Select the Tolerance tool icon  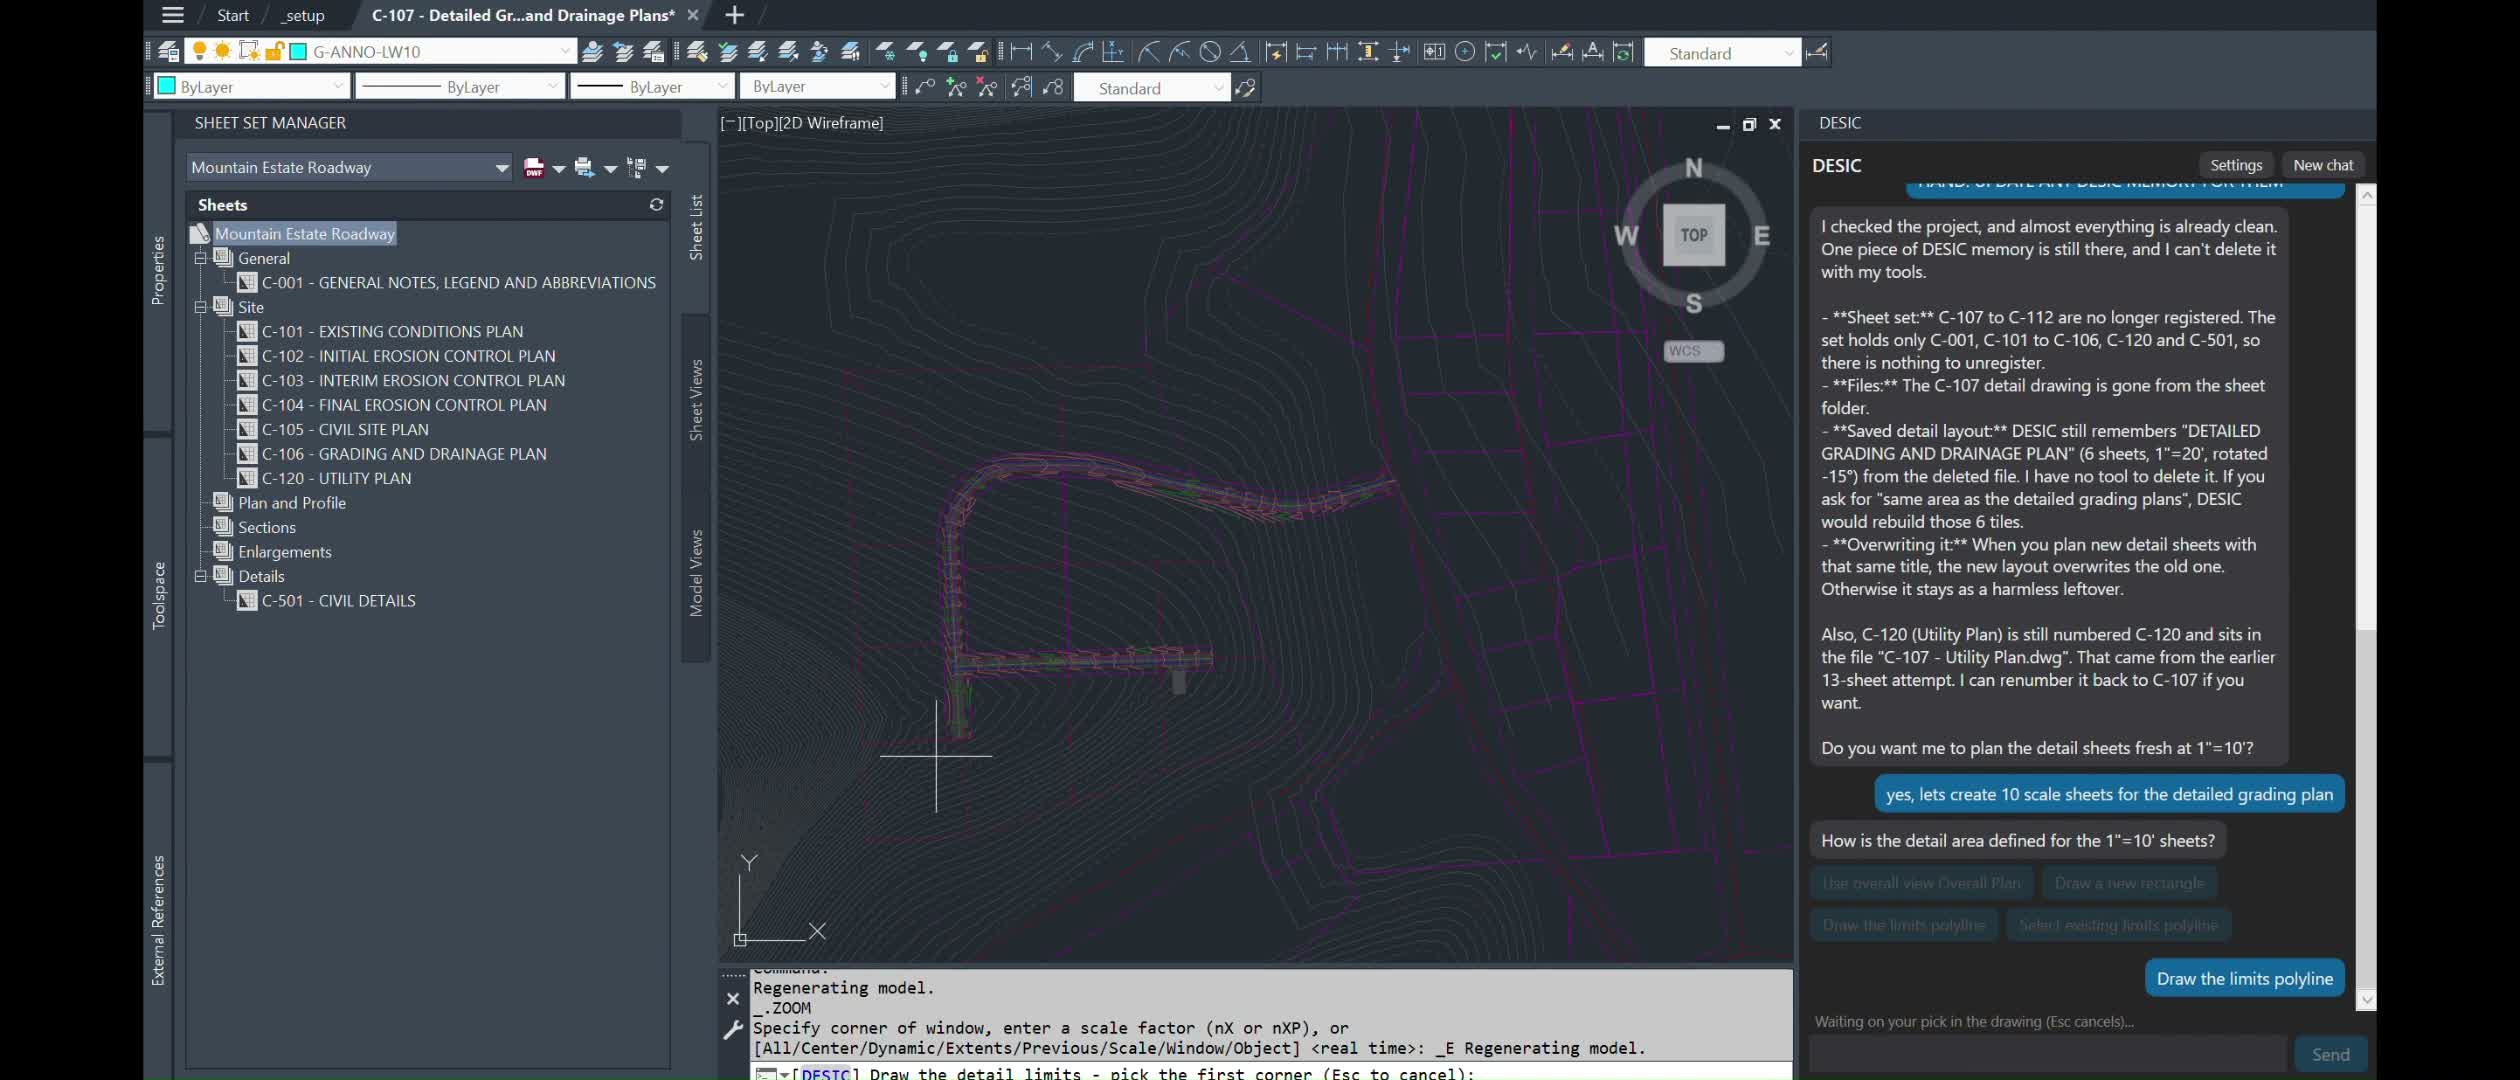tap(1434, 51)
